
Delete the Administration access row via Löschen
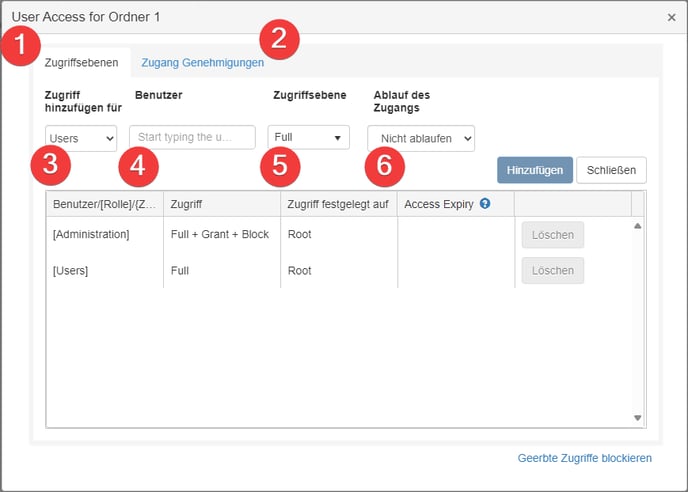552,235
